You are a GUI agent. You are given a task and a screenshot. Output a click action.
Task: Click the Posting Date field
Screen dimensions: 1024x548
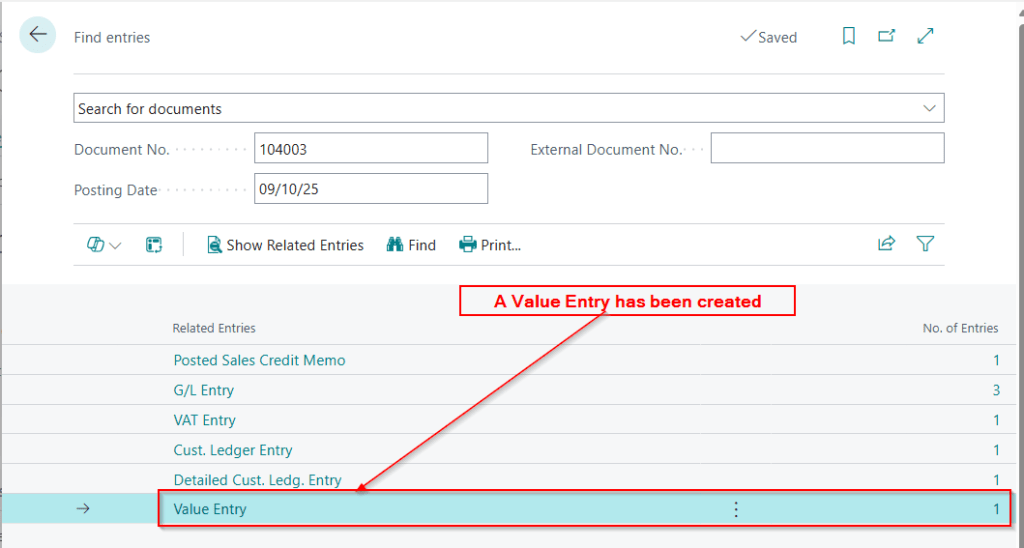click(x=370, y=189)
